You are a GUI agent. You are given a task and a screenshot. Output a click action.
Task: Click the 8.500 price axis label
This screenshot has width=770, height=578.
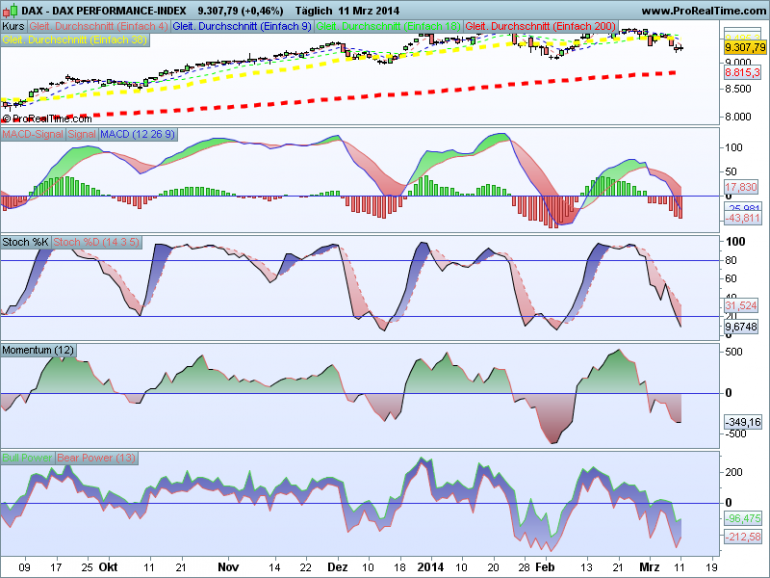click(x=739, y=89)
